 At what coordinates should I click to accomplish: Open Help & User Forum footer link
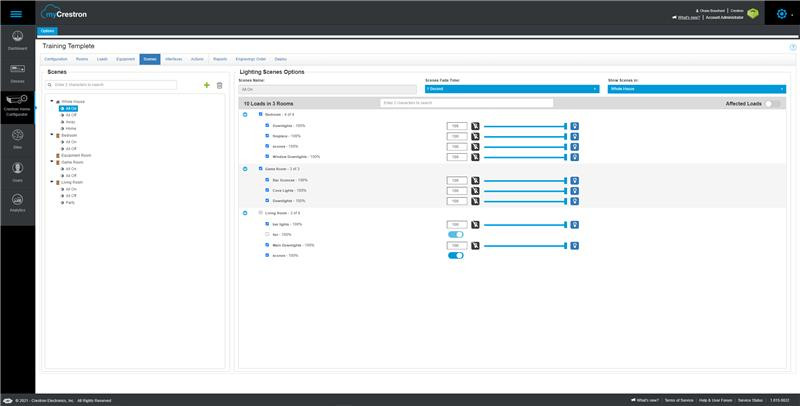point(715,400)
